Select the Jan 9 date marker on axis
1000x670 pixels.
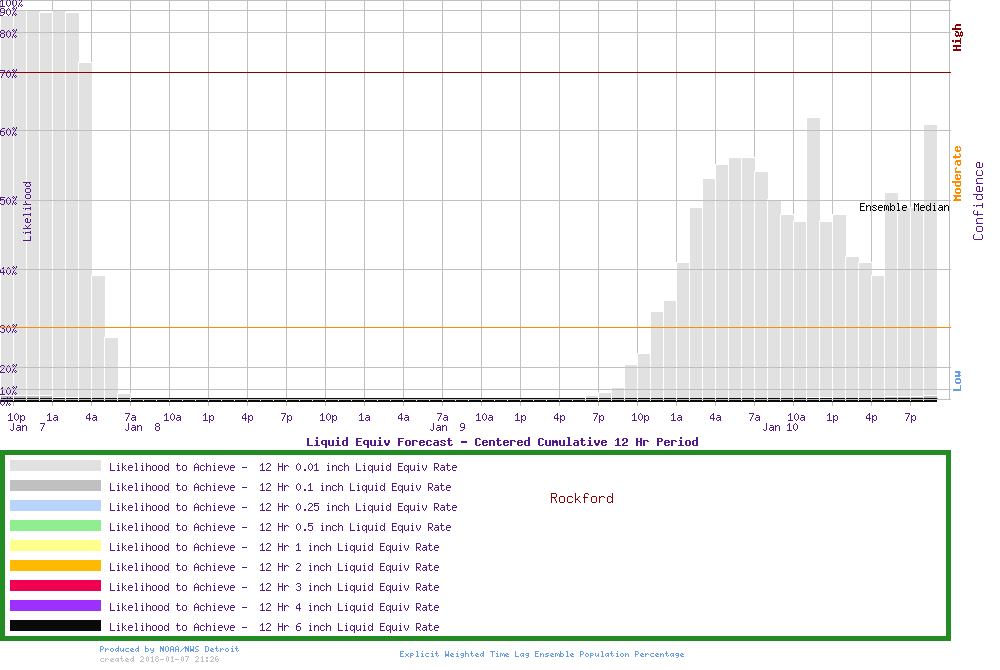tap(448, 427)
